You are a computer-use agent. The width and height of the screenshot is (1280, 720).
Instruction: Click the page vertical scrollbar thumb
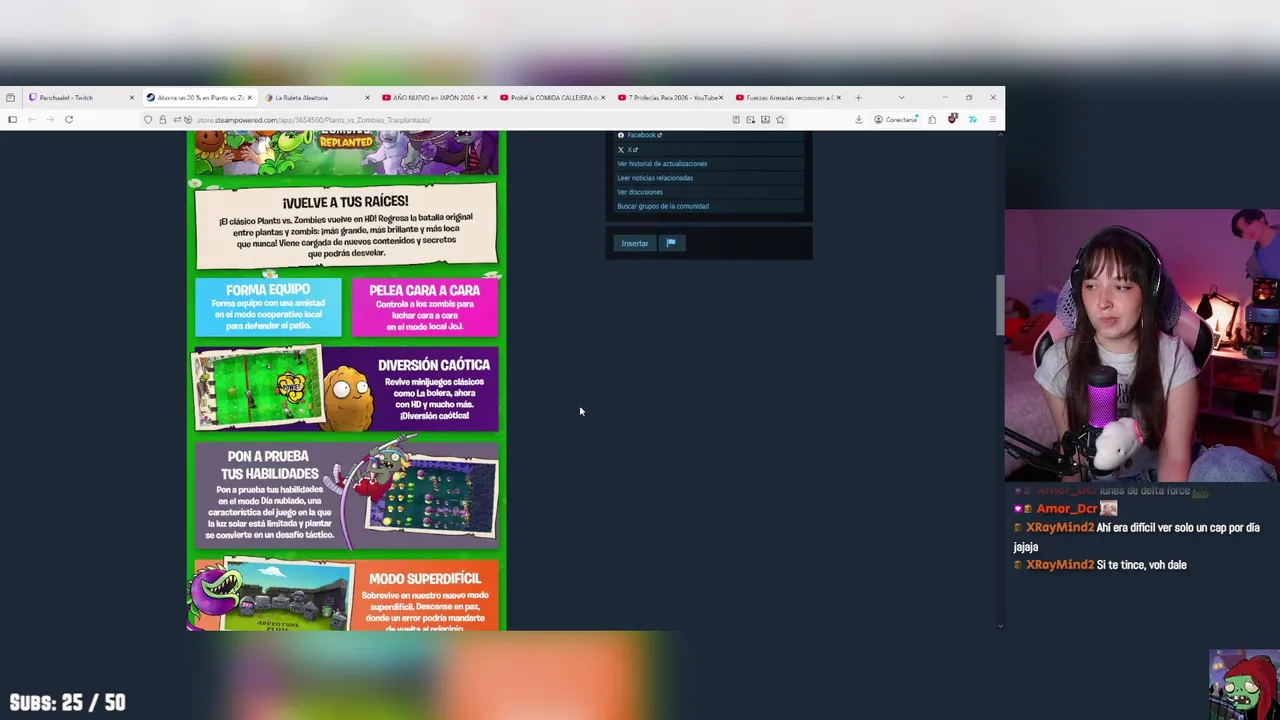[x=999, y=305]
